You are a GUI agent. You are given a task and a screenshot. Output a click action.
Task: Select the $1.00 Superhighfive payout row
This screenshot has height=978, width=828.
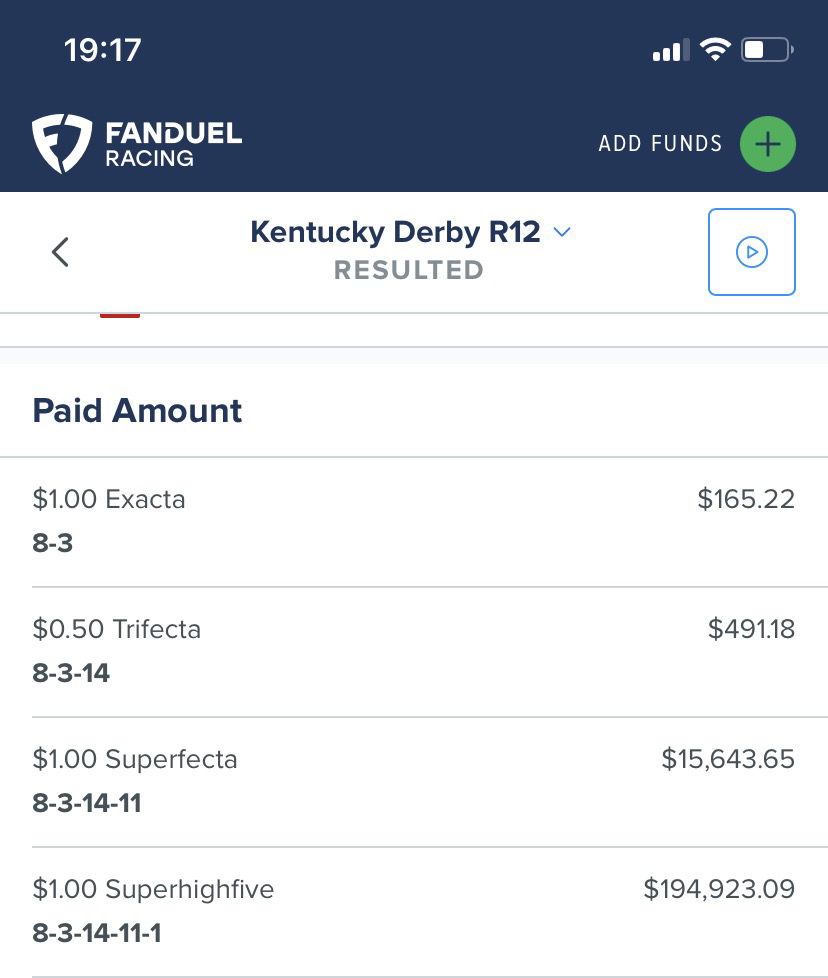[414, 911]
